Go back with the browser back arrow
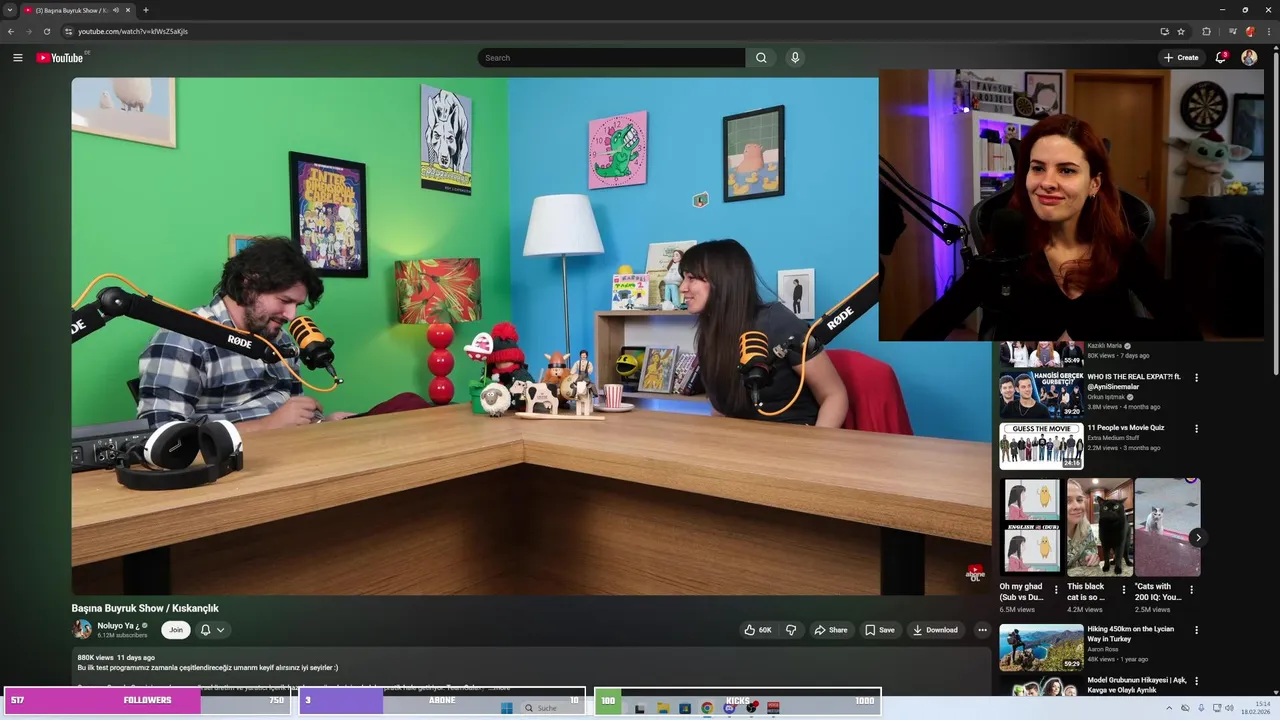 point(11,31)
